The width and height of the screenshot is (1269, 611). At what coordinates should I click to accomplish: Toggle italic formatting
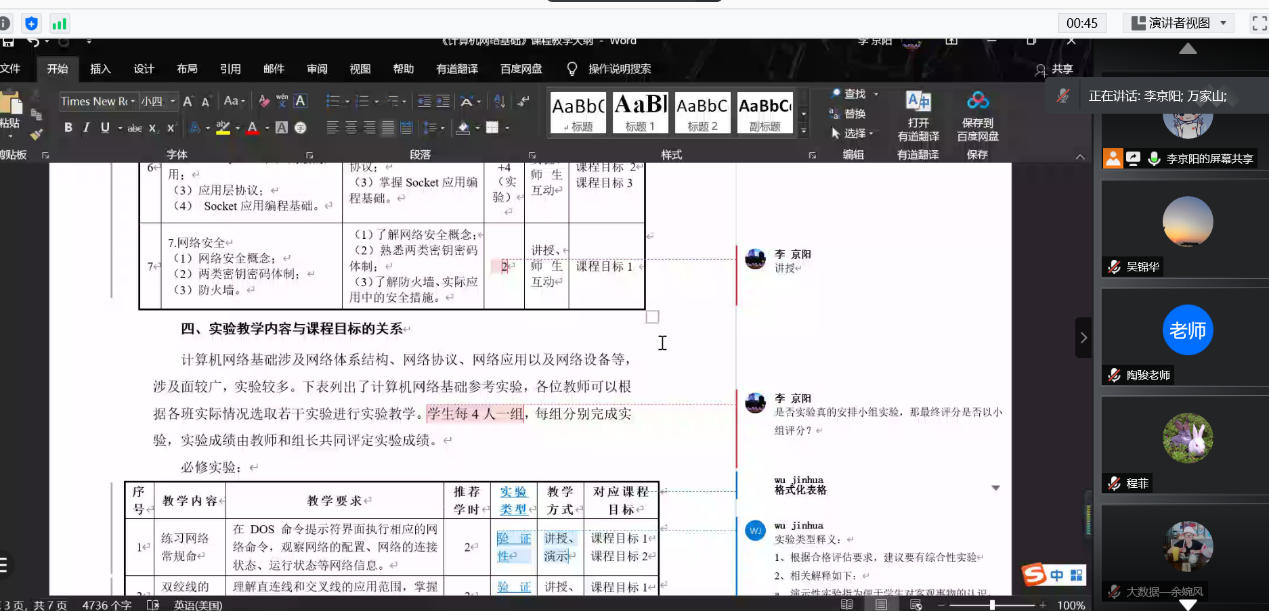pyautogui.click(x=86, y=128)
